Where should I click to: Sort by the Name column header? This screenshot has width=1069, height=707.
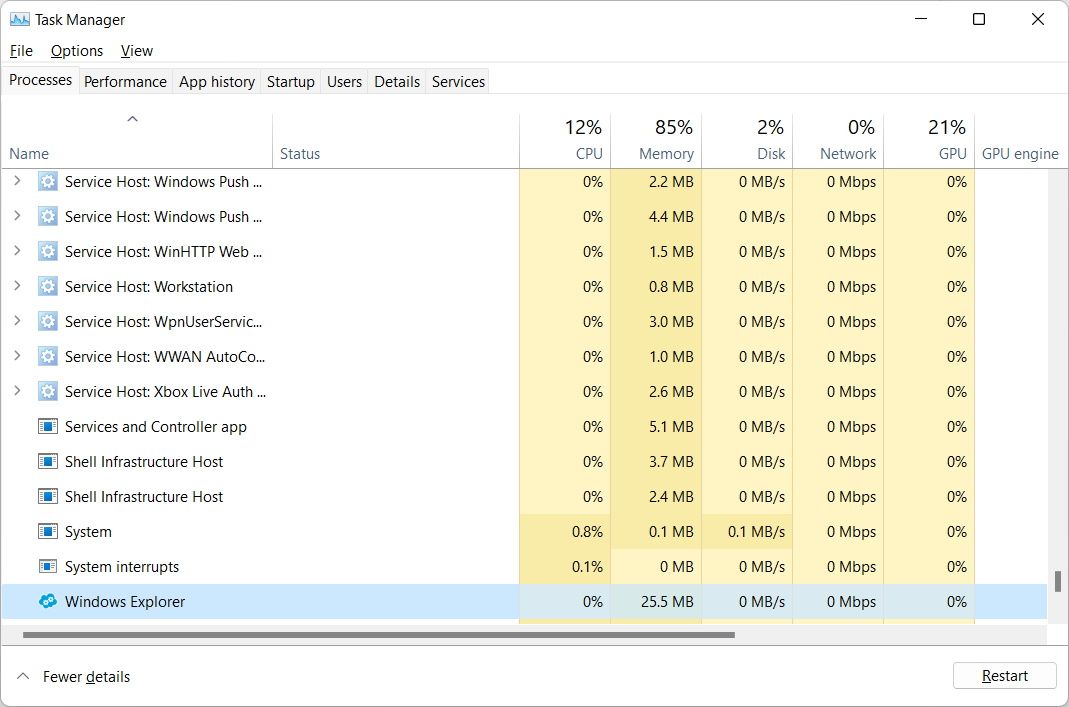137,140
